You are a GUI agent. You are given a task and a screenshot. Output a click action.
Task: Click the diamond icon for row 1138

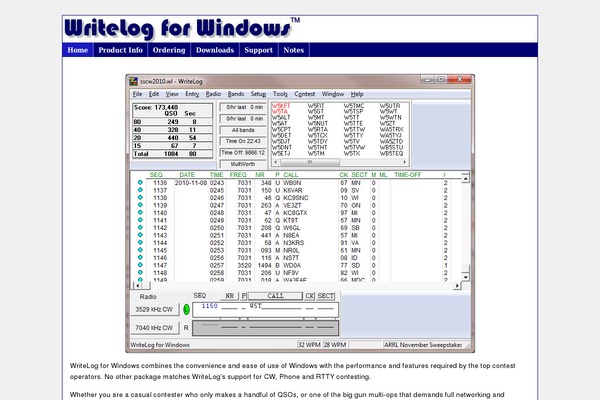coord(140,198)
